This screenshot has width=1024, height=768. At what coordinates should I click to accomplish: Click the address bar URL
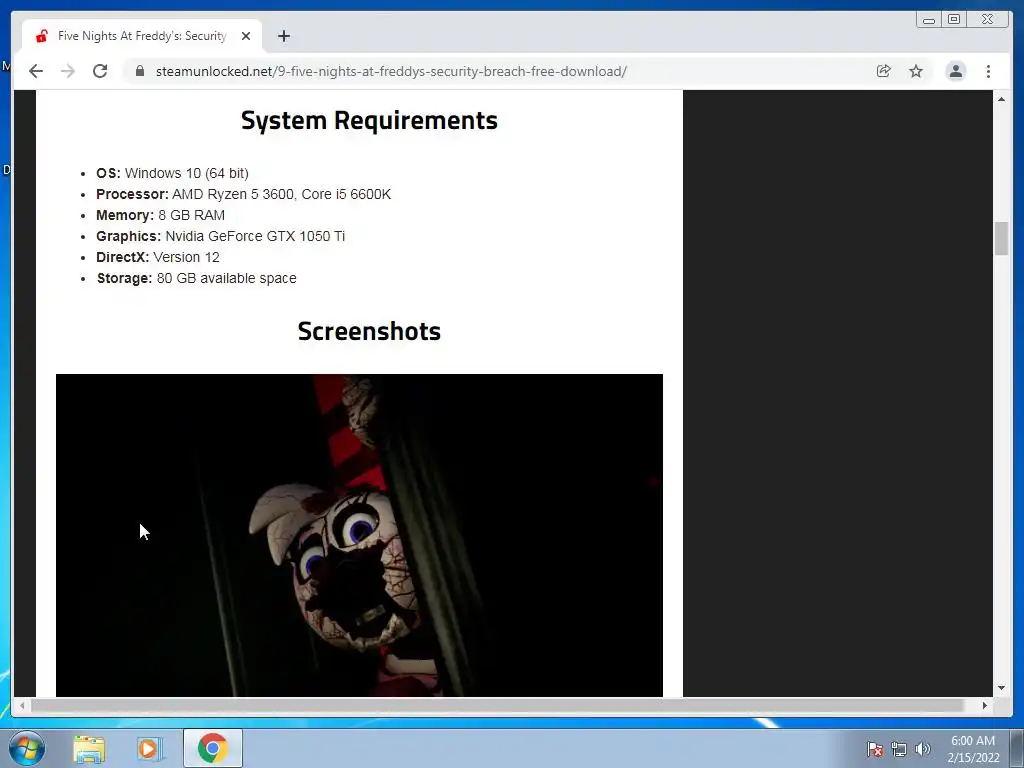391,71
